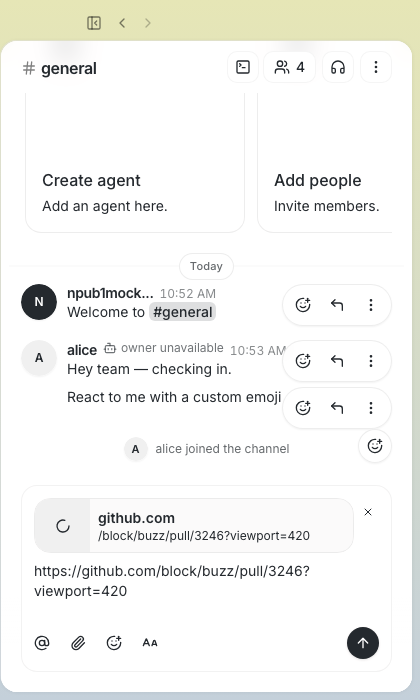Open the Create agent card
Image resolution: width=420 pixels, height=700 pixels.
pyautogui.click(x=135, y=163)
